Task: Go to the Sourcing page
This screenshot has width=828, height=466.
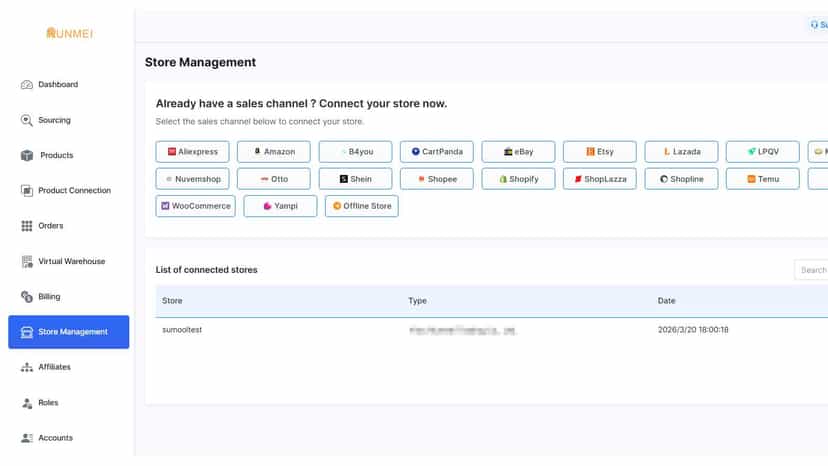Action: (x=54, y=120)
